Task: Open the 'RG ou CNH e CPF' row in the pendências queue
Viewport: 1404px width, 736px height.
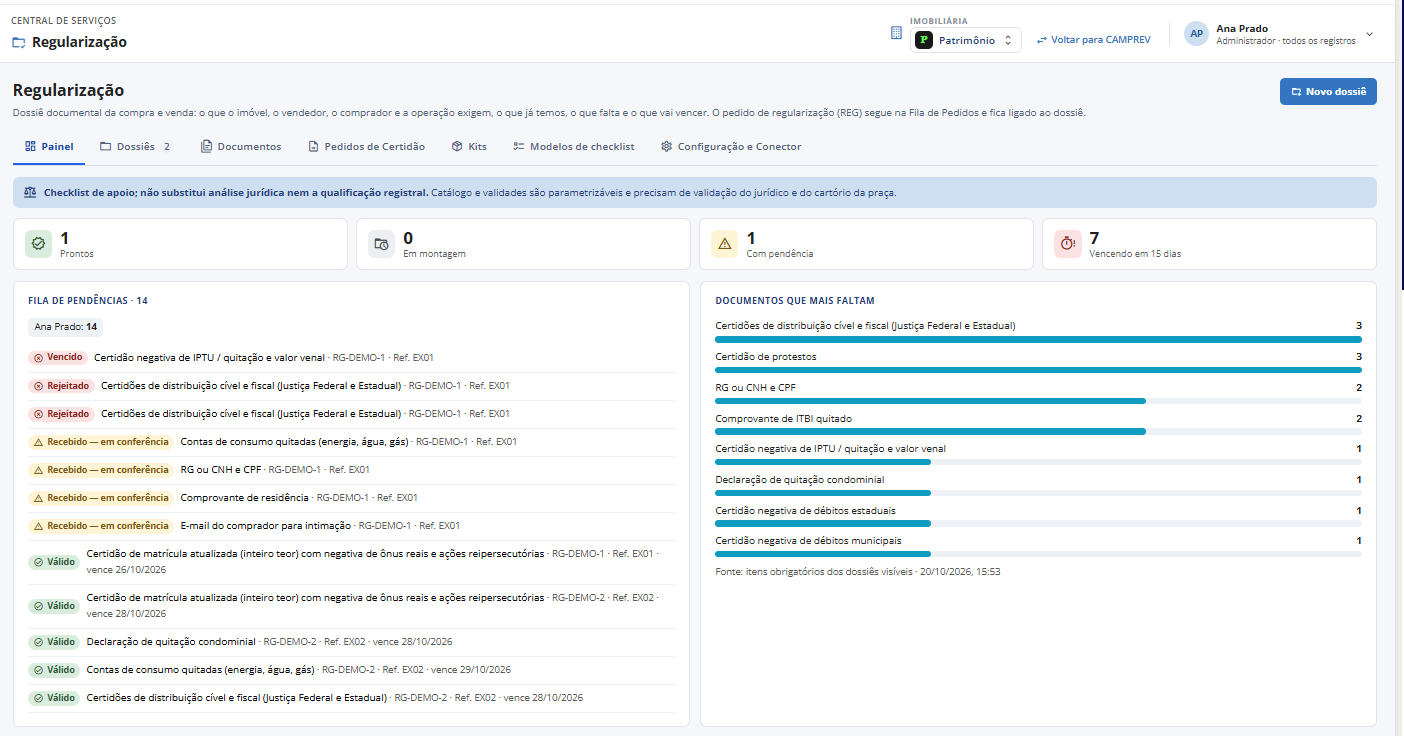Action: tap(351, 469)
